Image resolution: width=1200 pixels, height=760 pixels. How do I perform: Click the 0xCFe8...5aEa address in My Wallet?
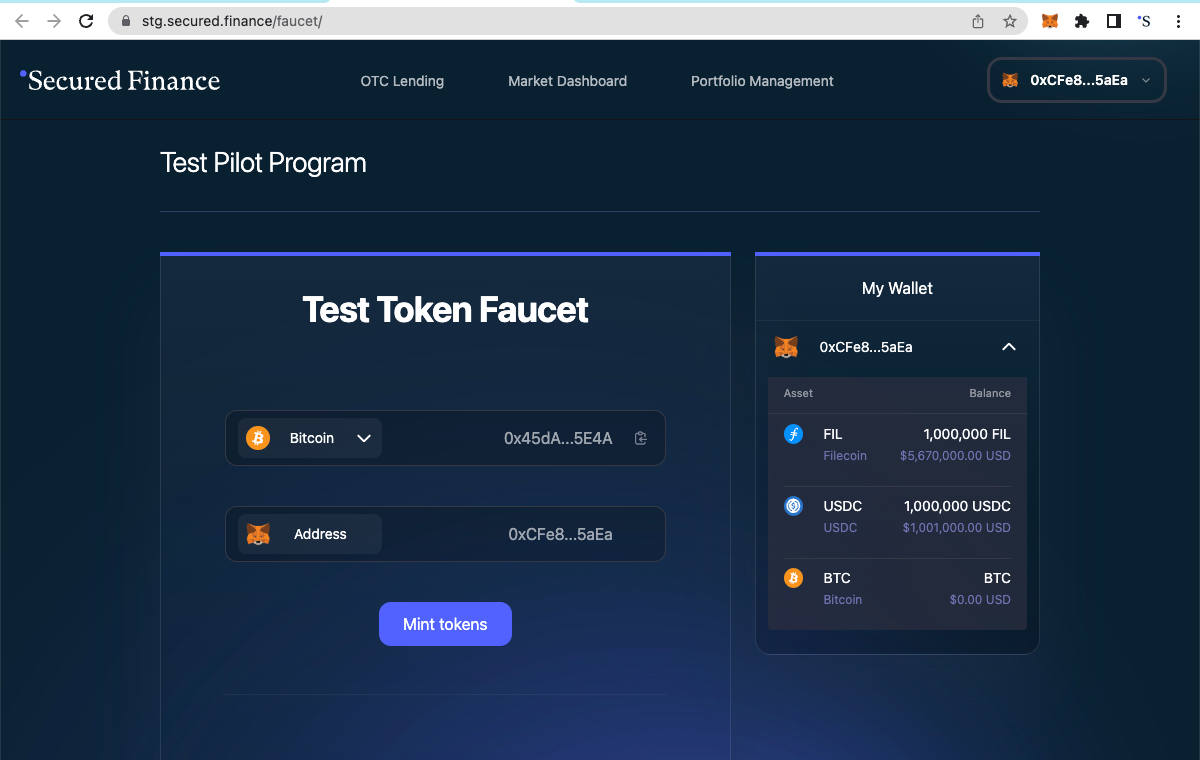click(866, 347)
